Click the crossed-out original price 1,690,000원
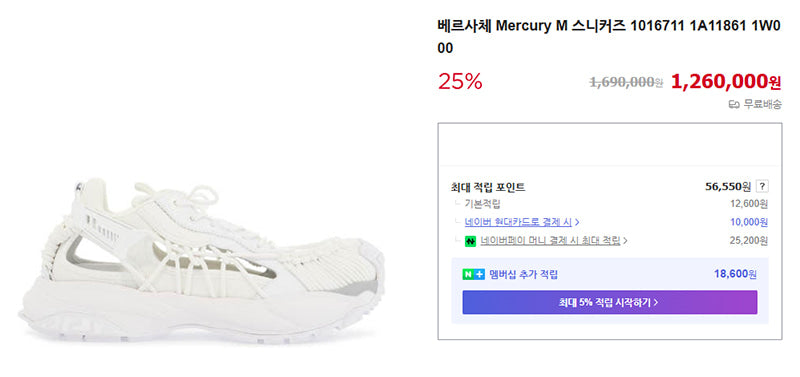800x377 pixels. pyautogui.click(x=626, y=82)
